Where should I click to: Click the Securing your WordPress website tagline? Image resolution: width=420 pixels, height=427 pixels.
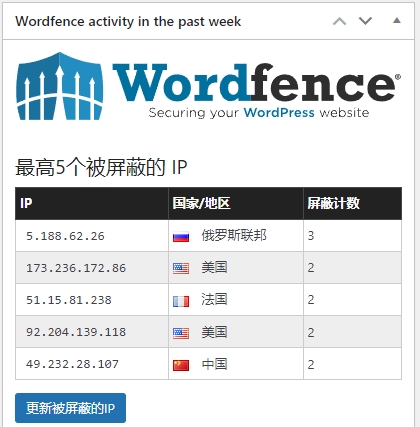(x=259, y=113)
